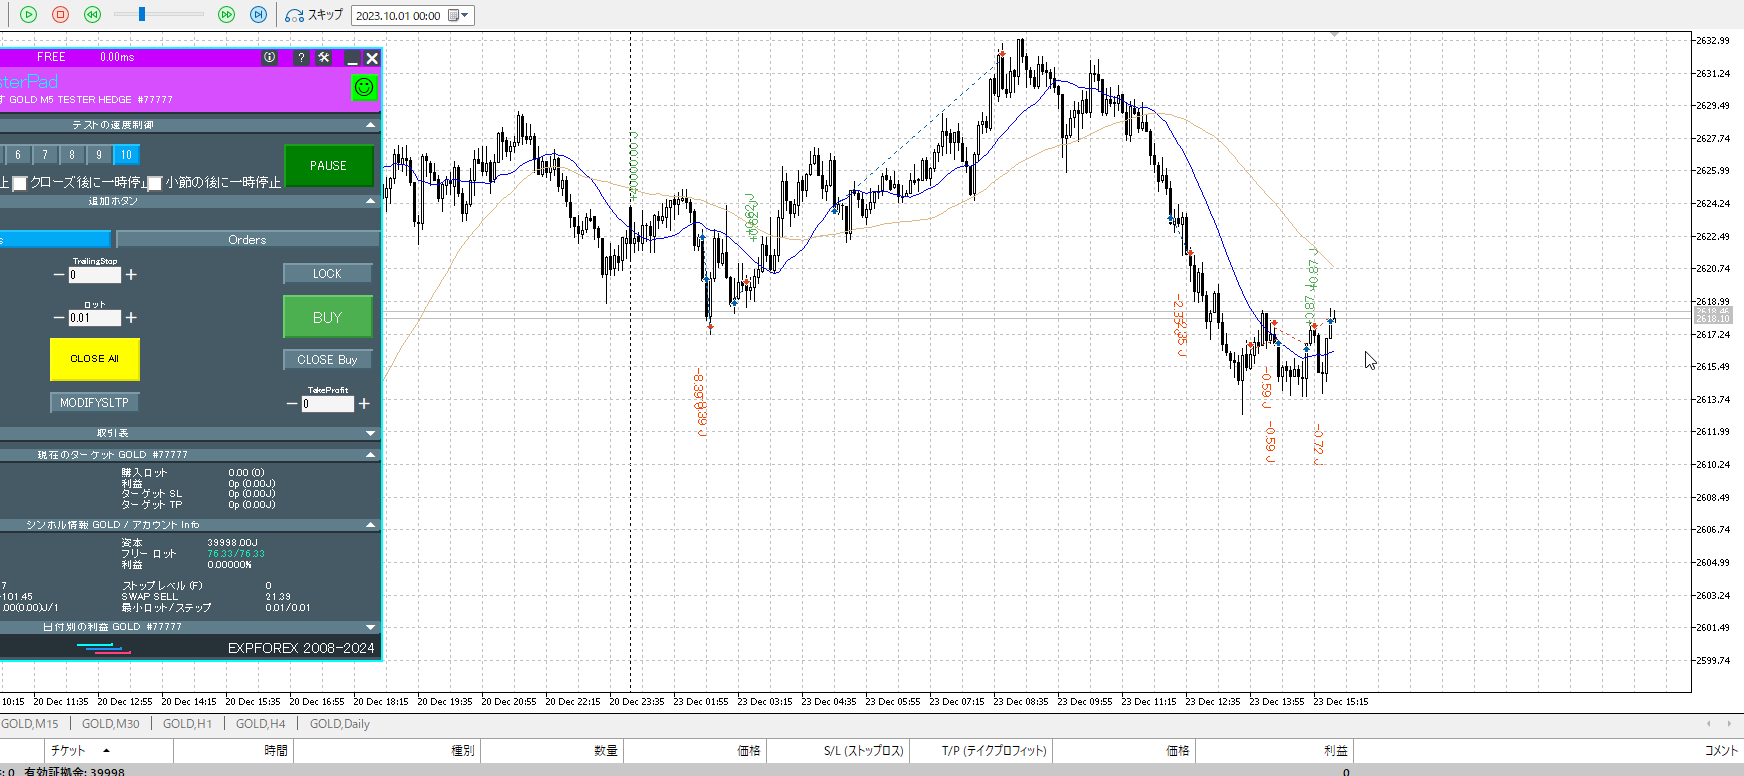Click the question mark help icon
The image size is (1744, 776).
point(301,58)
